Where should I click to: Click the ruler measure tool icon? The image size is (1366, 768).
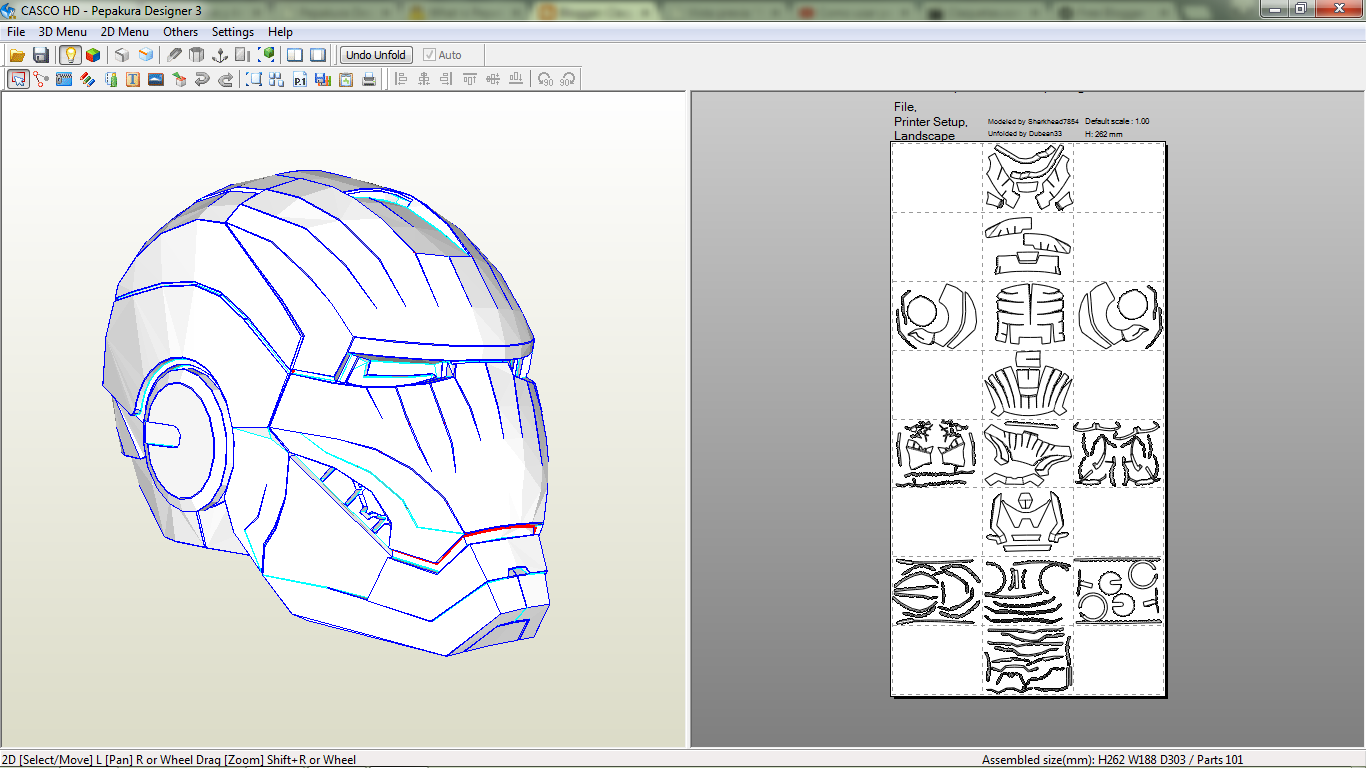tap(110, 79)
